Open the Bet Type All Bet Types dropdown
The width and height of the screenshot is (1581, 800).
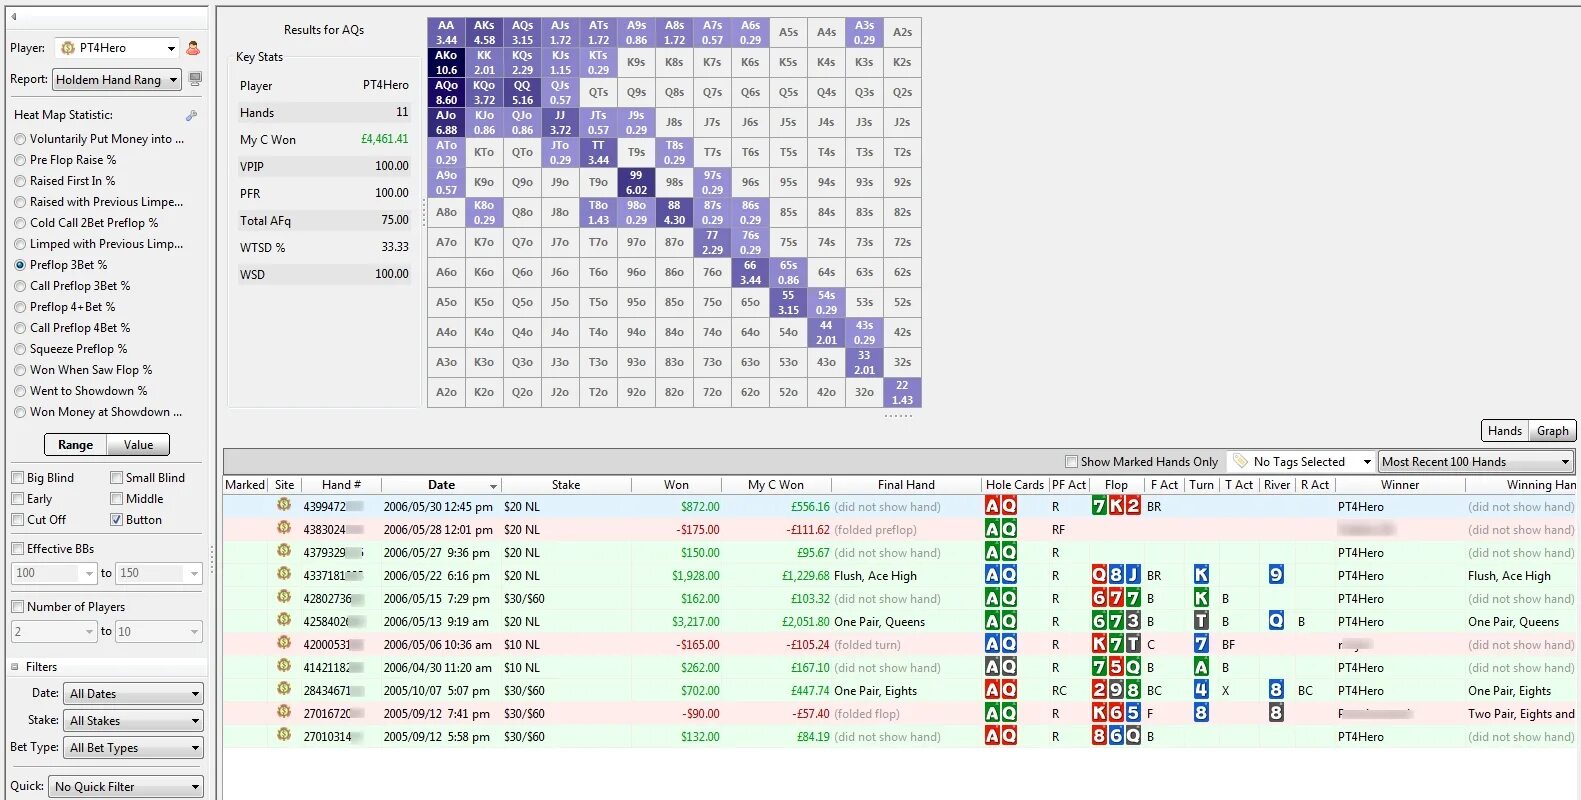tap(133, 747)
